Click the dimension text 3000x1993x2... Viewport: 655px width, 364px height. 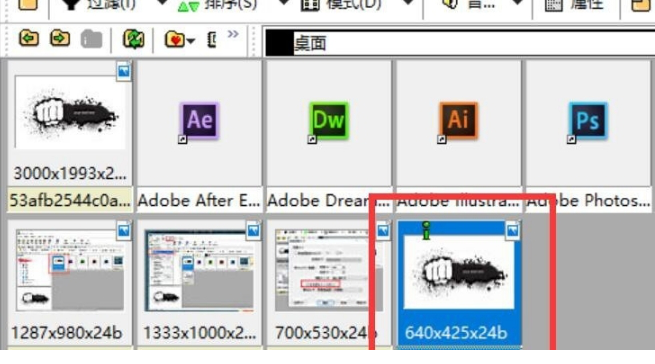(x=70, y=173)
